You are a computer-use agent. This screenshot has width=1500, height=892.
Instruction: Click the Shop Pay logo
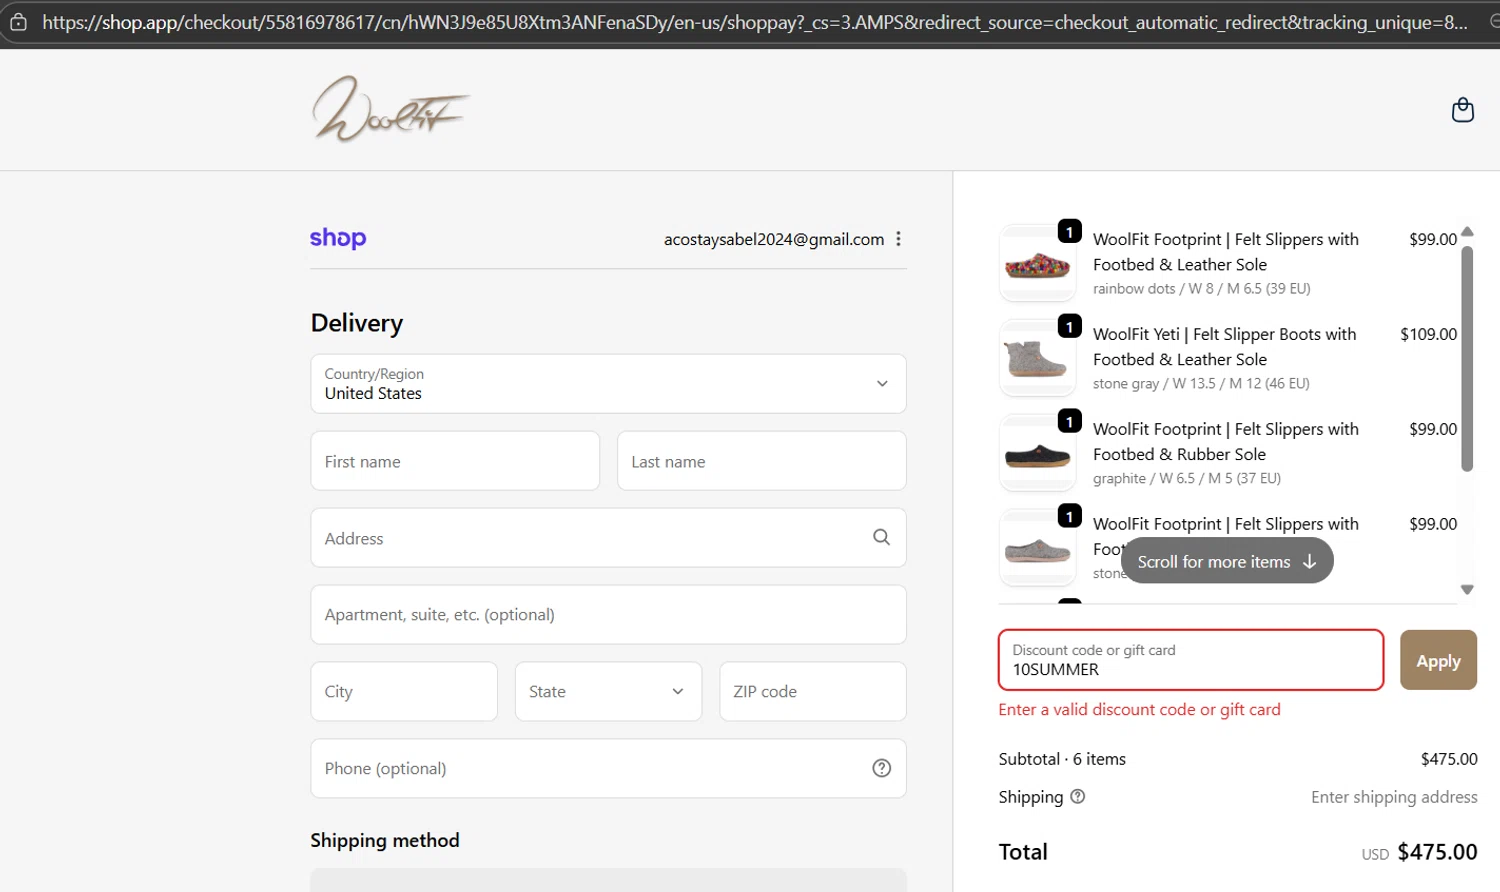coord(338,238)
